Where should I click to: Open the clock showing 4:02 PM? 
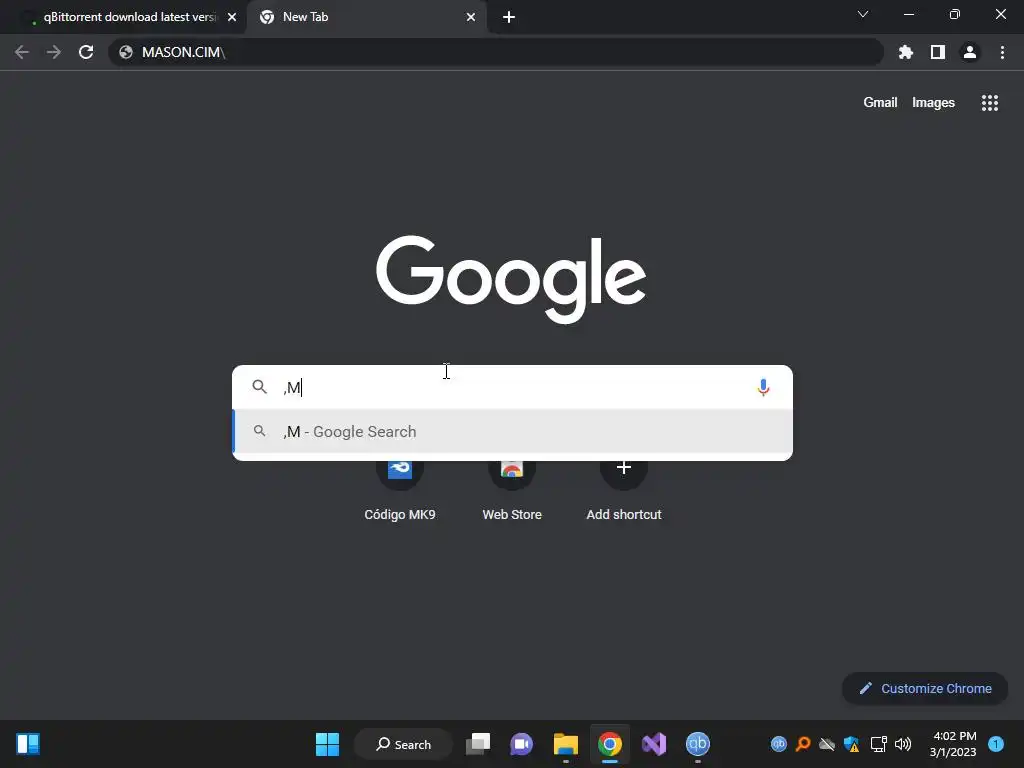click(953, 744)
